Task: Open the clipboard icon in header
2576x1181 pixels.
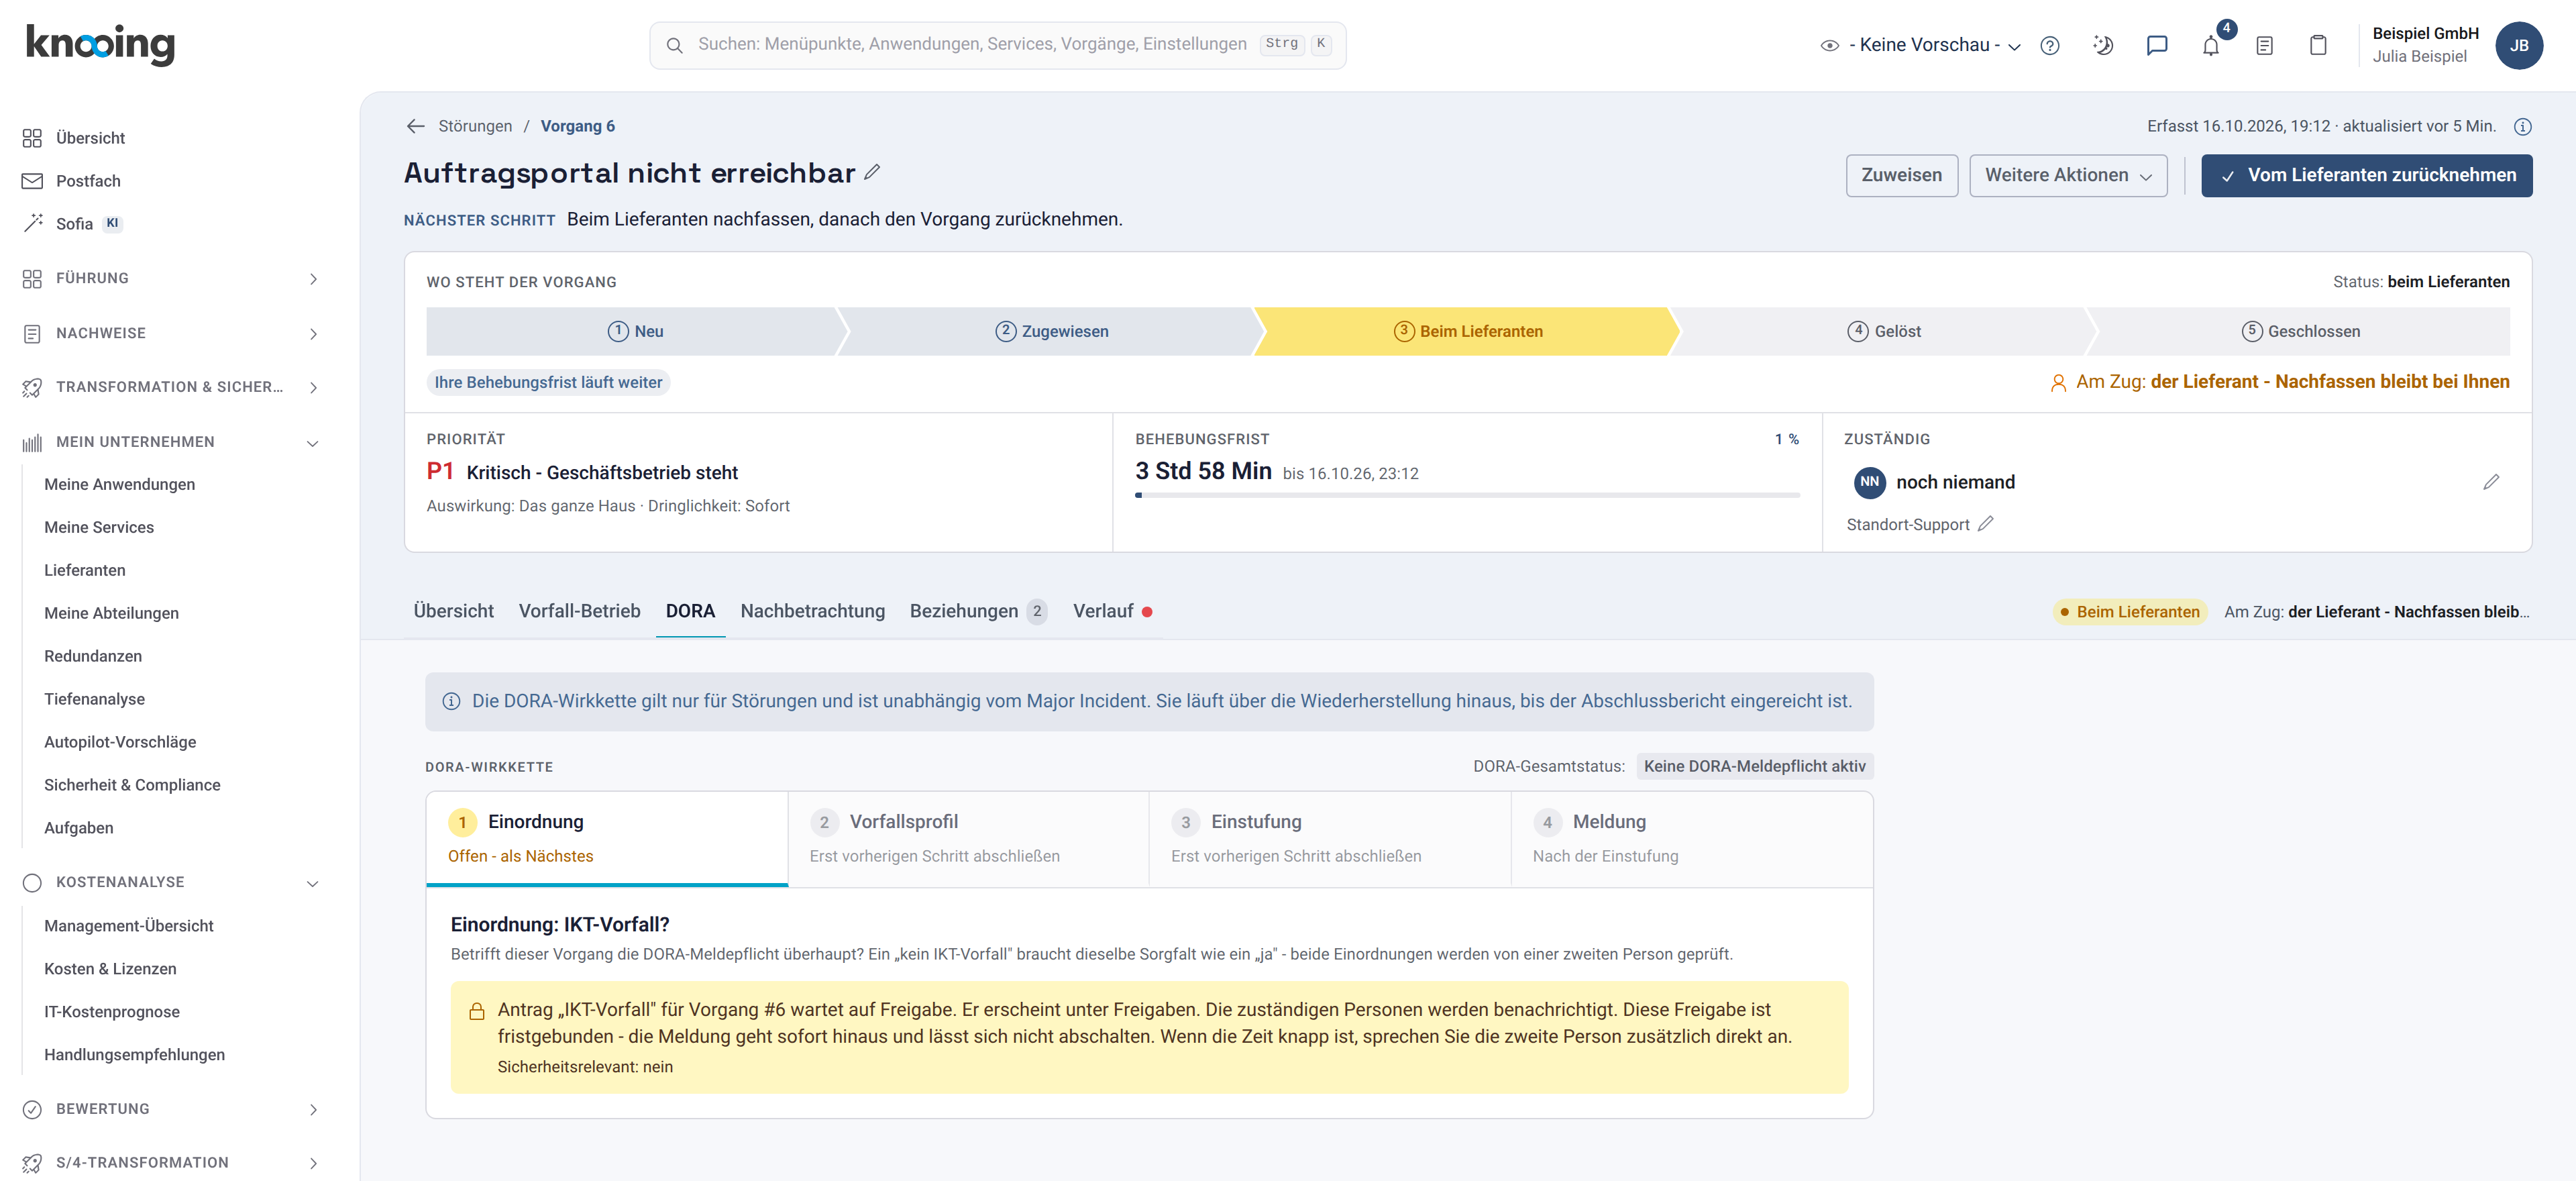Action: (x=2318, y=45)
